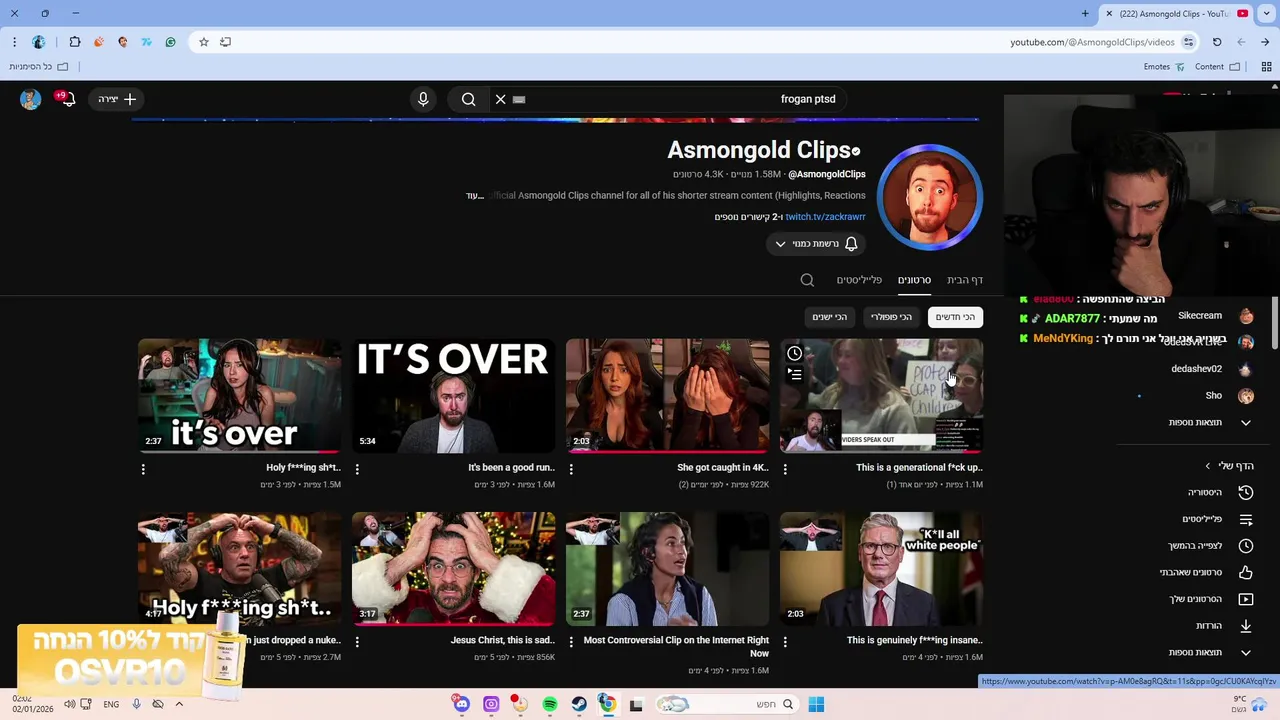Image resolution: width=1280 pixels, height=720 pixels.
Task: Open the Emotes bookmark
Action: [1164, 67]
